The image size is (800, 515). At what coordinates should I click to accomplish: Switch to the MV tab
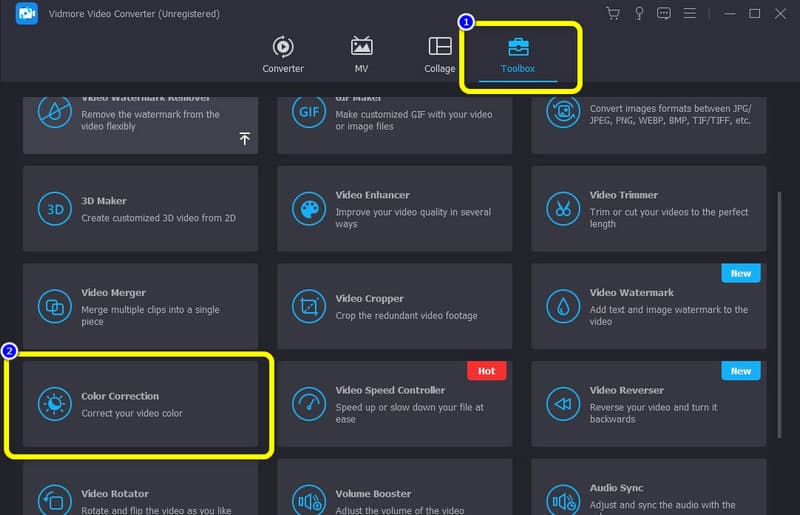coord(361,55)
